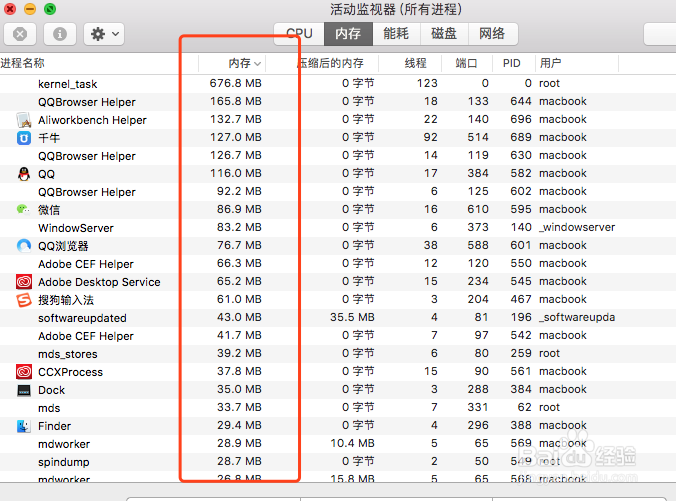This screenshot has width=676, height=501.
Task: Click the 35.5 MB compressed memory value
Action: coord(352,317)
